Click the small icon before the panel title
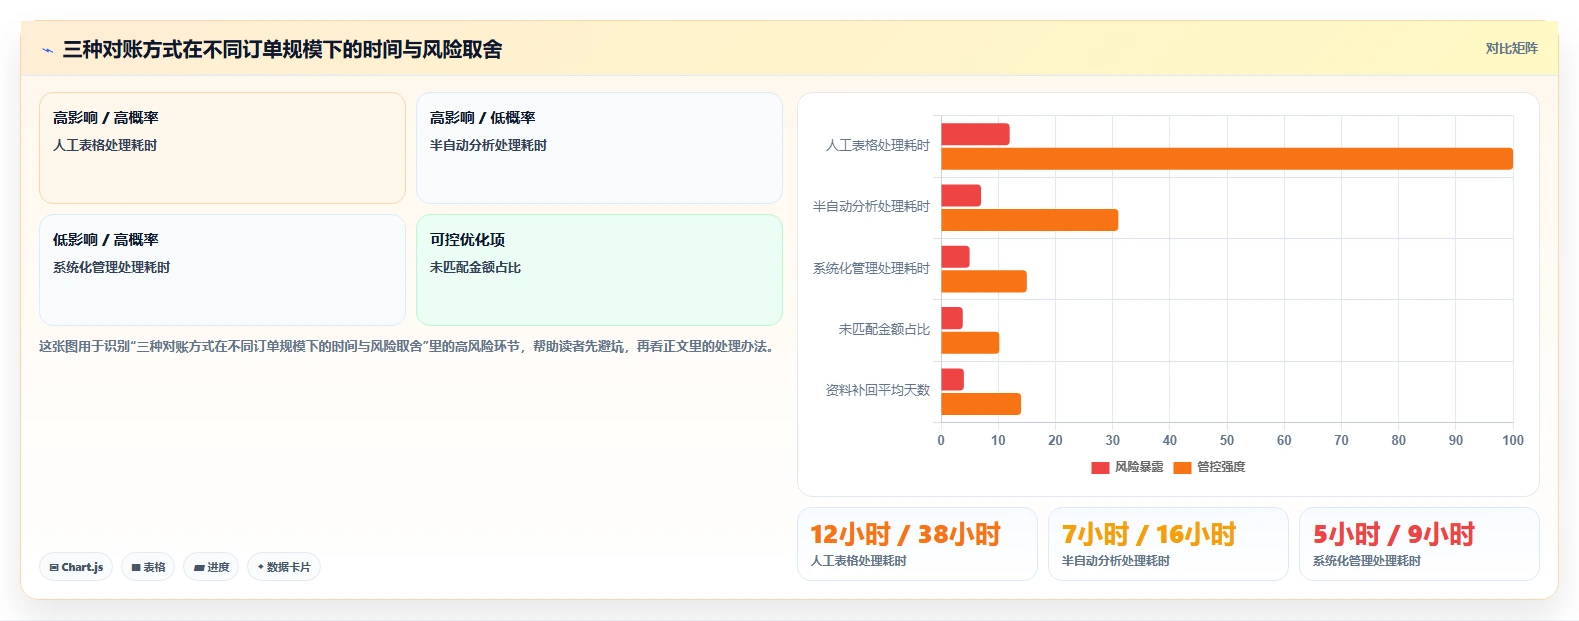Image resolution: width=1579 pixels, height=621 pixels. coord(47,50)
